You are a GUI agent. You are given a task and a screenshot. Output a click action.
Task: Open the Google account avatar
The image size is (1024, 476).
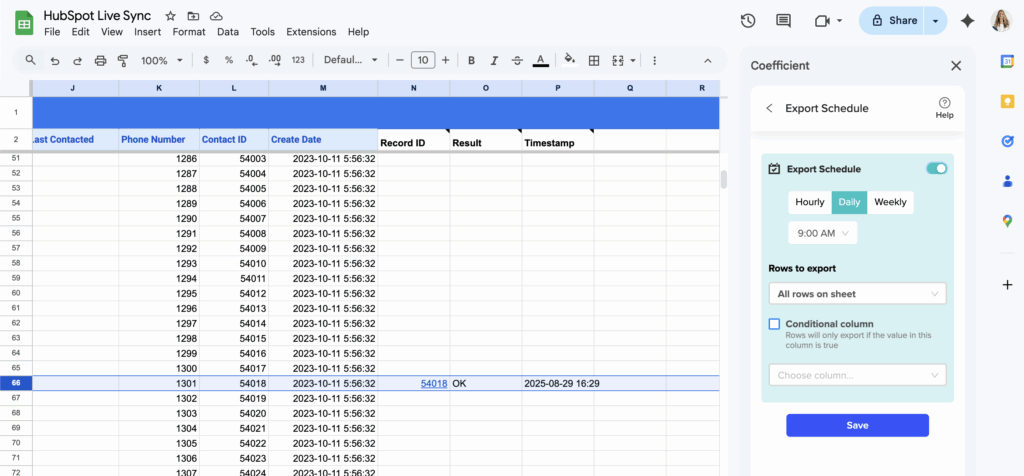point(1001,21)
